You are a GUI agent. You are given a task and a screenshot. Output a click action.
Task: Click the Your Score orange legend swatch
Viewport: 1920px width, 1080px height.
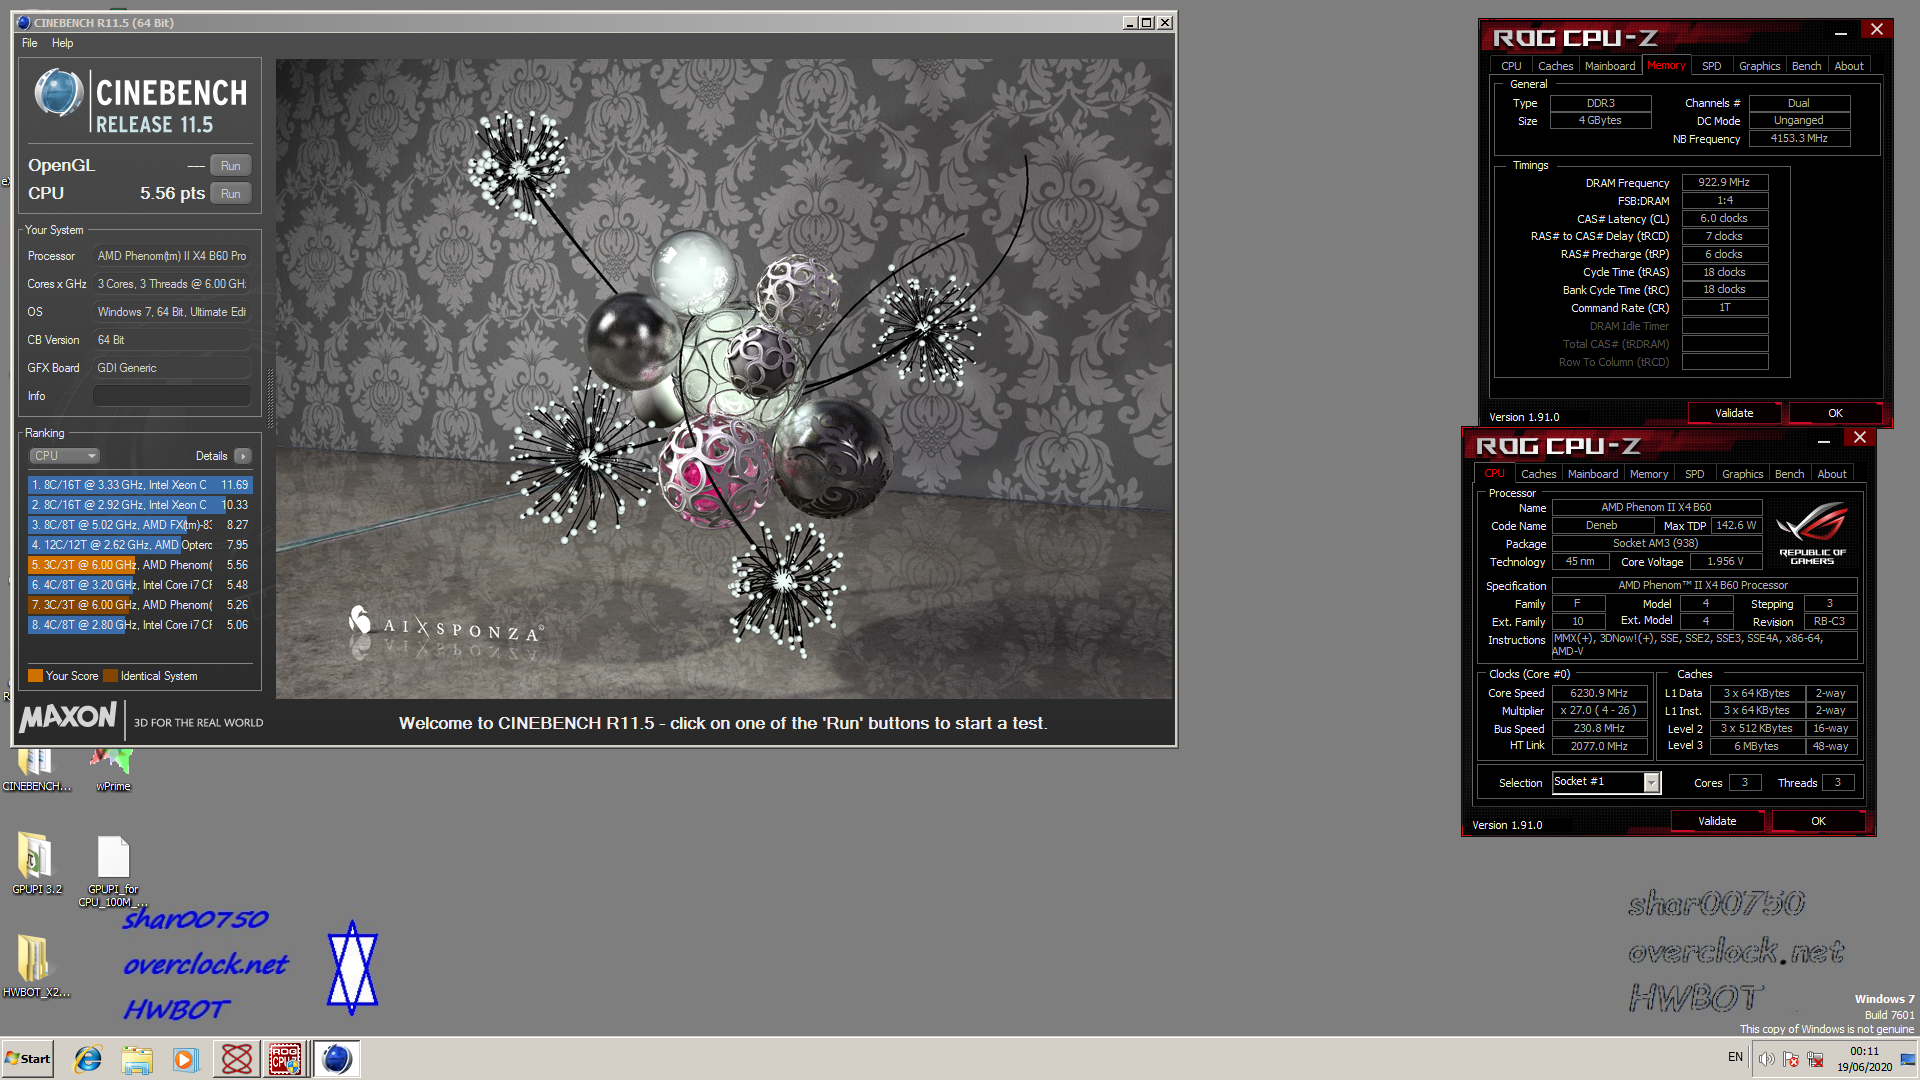(35, 676)
